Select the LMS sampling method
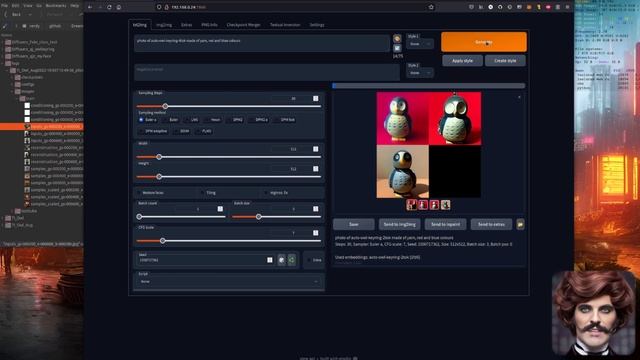 tap(191, 120)
